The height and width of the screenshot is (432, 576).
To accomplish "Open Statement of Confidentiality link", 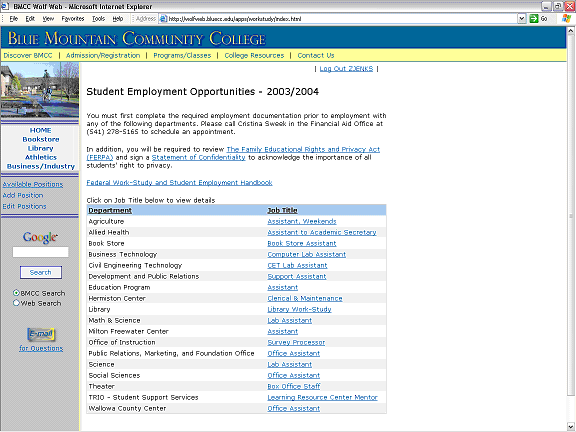I will click(198, 158).
